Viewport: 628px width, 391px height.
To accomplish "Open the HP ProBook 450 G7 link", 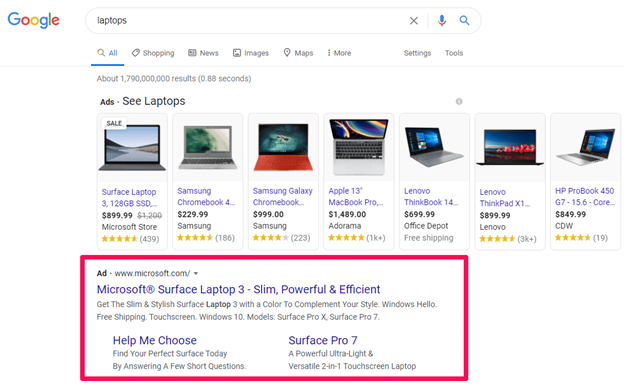I will coord(585,197).
